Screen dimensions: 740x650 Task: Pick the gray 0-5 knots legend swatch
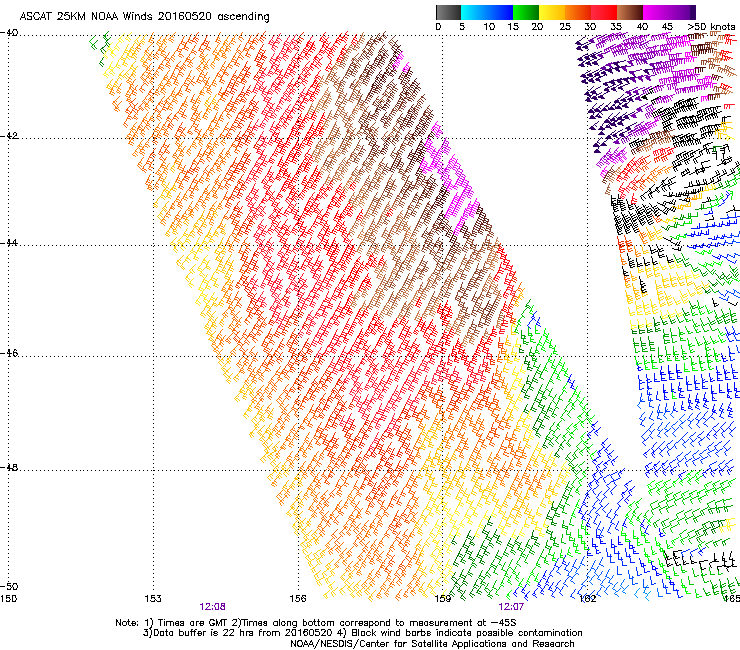tap(448, 12)
